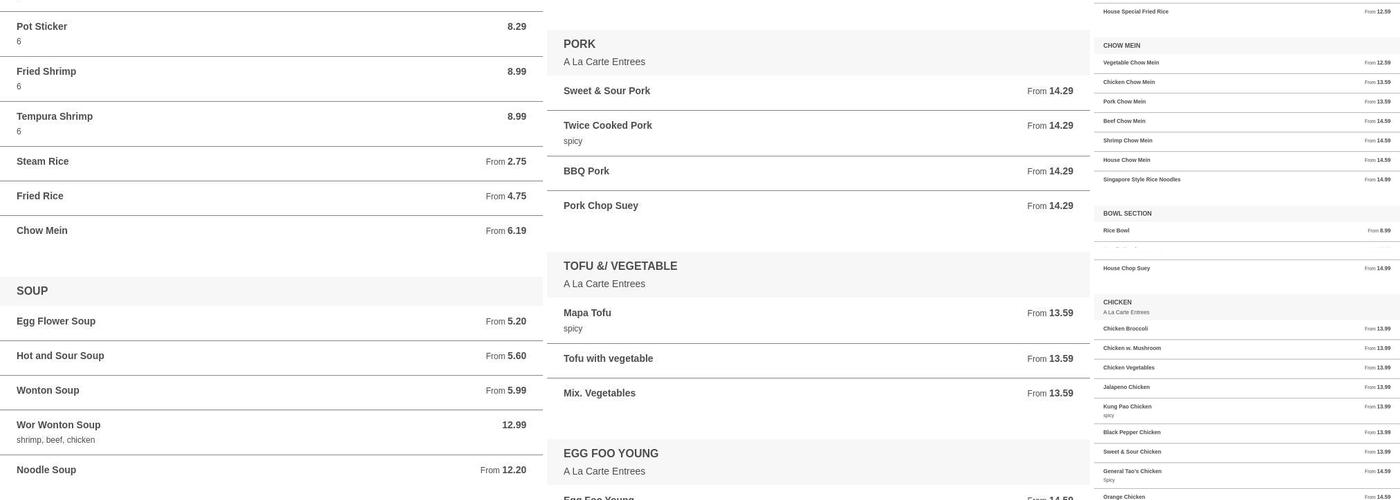The image size is (1400, 500).
Task: Choose the Mapa Tofu item
Action: click(x=818, y=320)
